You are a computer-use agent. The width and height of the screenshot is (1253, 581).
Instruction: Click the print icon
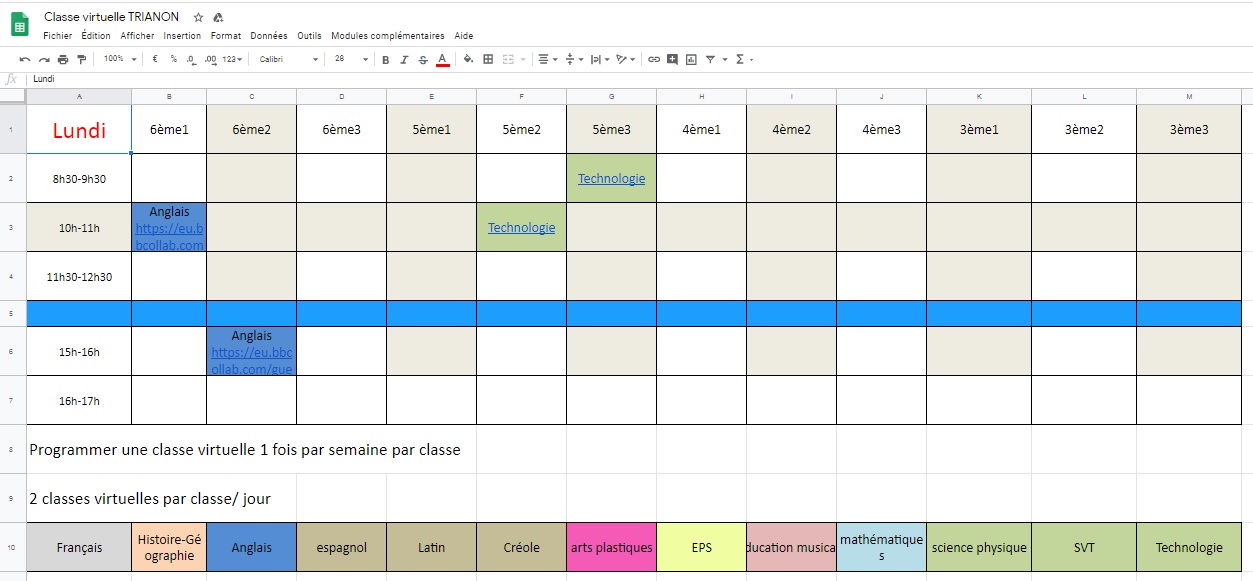pos(63,60)
